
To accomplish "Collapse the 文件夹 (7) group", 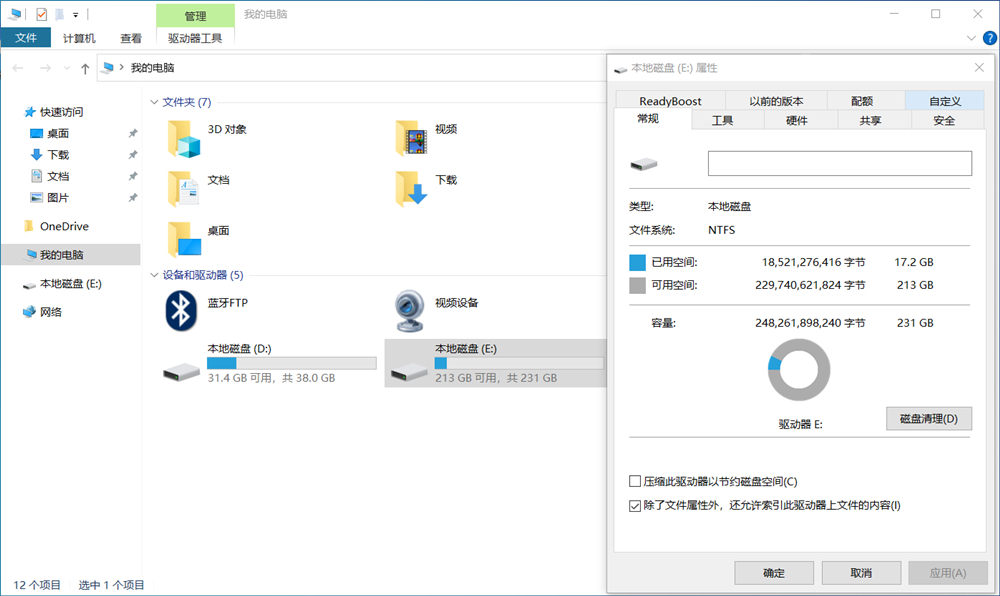I will coord(154,102).
